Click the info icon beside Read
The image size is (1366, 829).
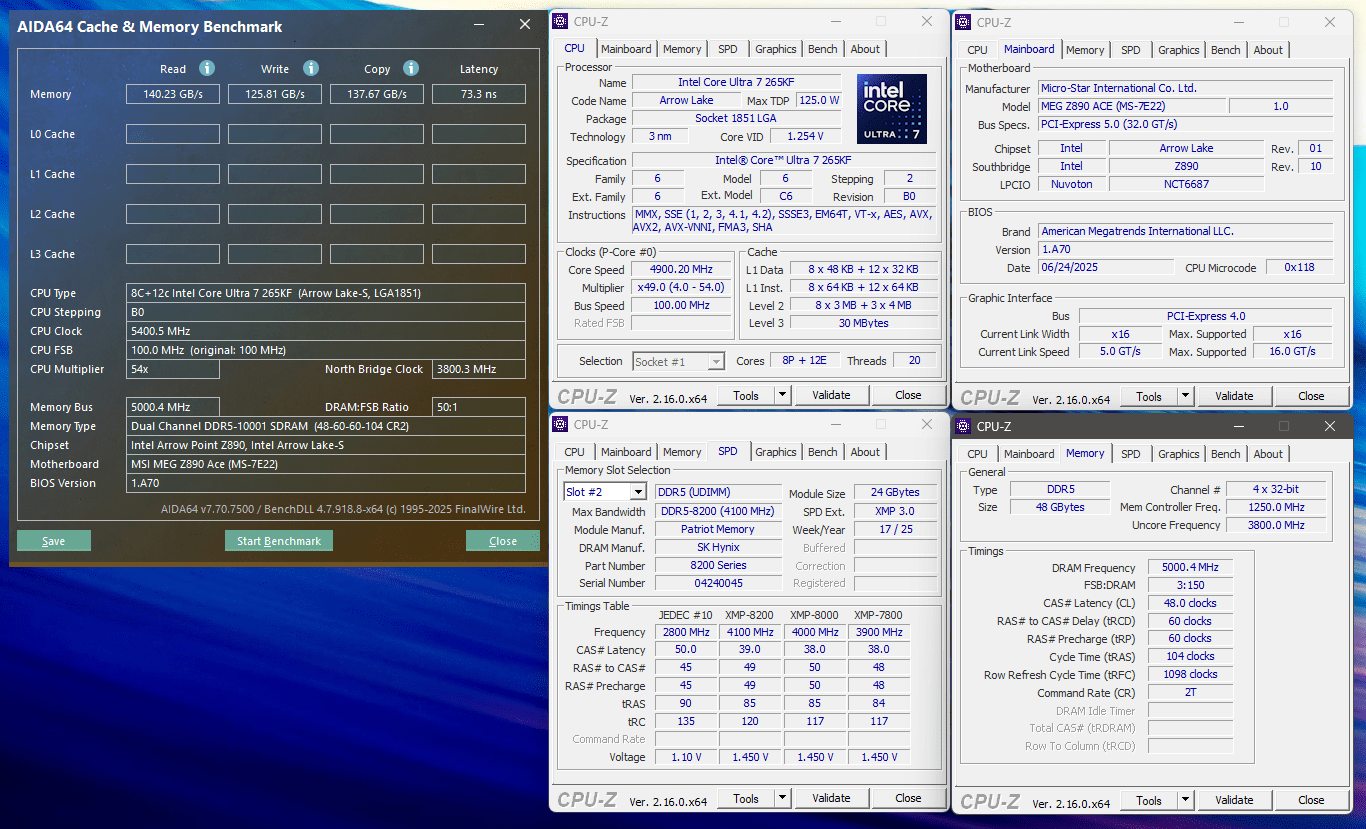(x=207, y=68)
